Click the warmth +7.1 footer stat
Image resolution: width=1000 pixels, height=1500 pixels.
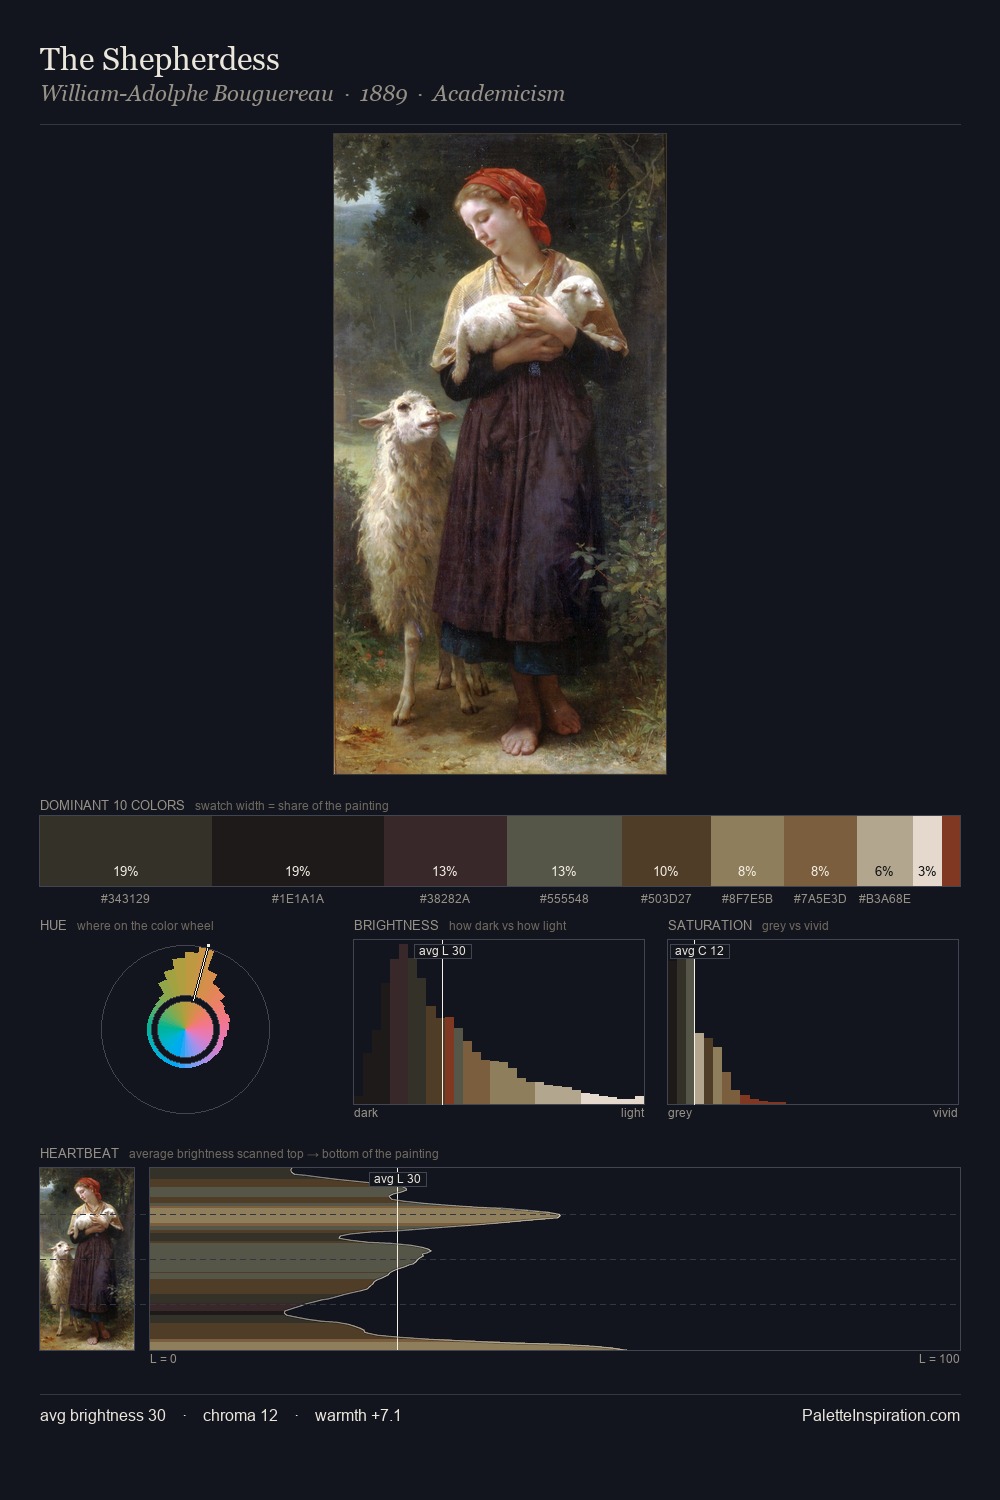[358, 1415]
